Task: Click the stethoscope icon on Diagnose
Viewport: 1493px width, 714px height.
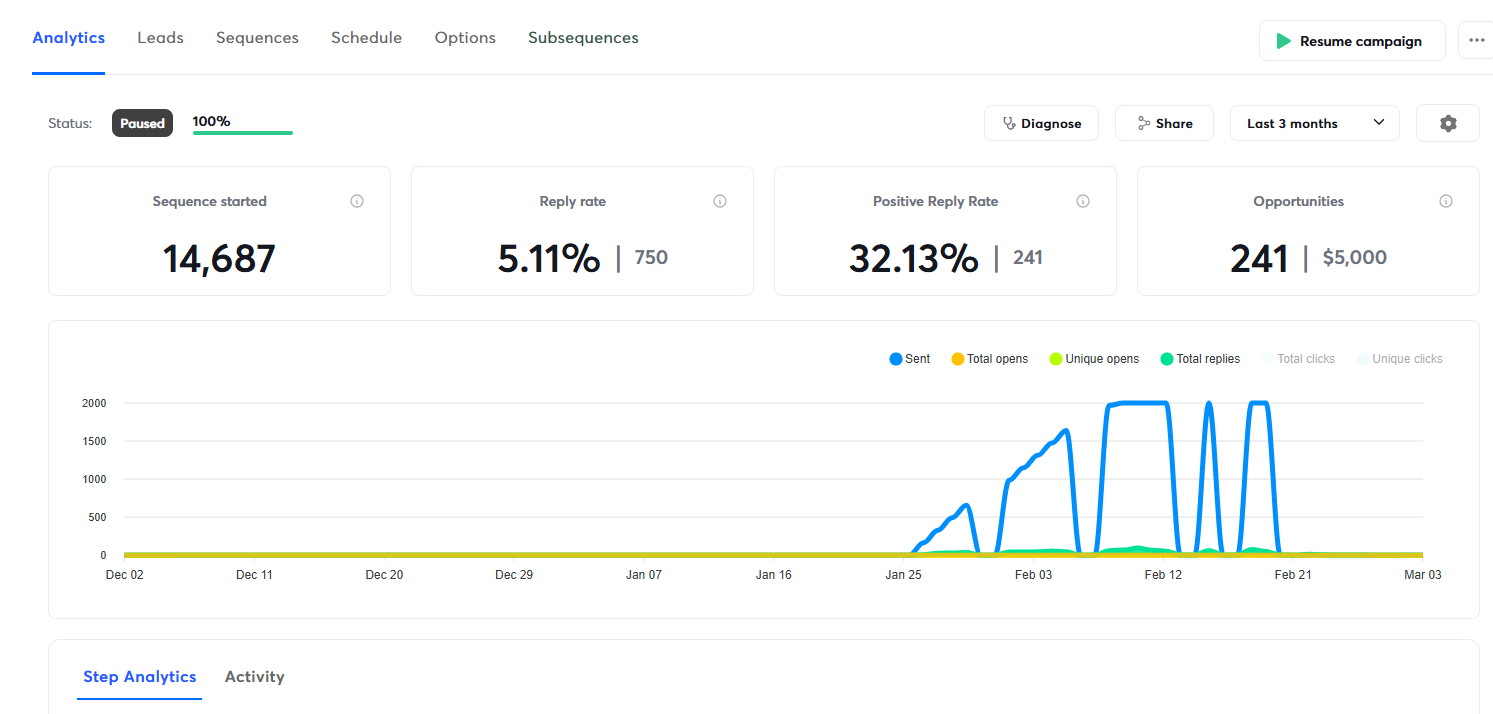Action: (1008, 124)
